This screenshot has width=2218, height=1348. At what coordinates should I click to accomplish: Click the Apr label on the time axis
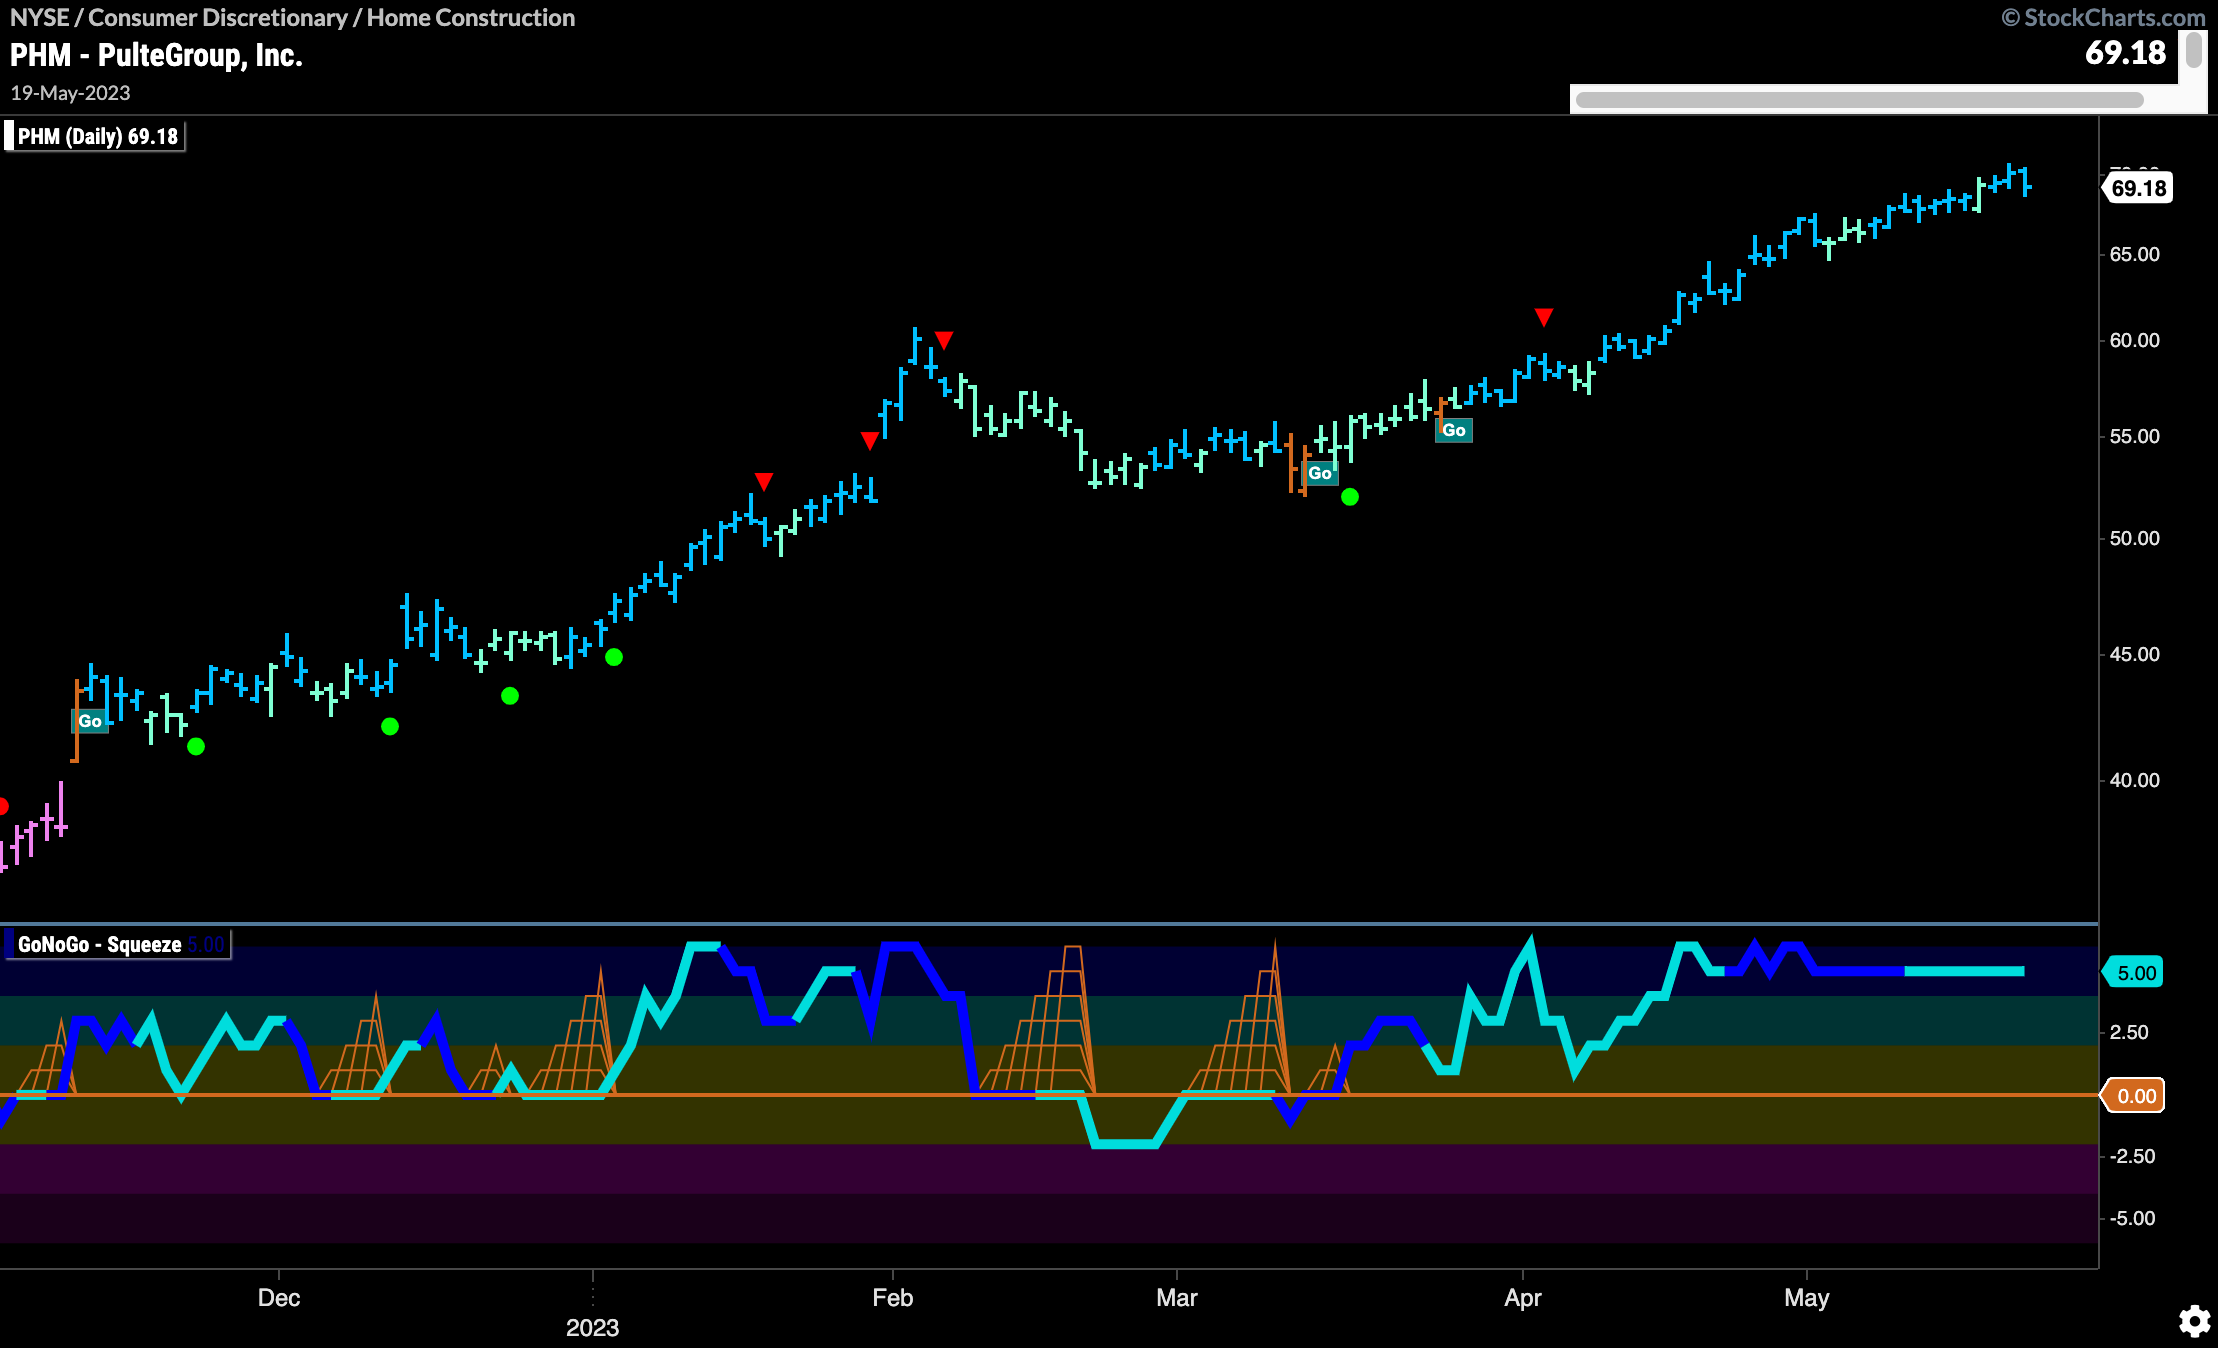click(1522, 1298)
